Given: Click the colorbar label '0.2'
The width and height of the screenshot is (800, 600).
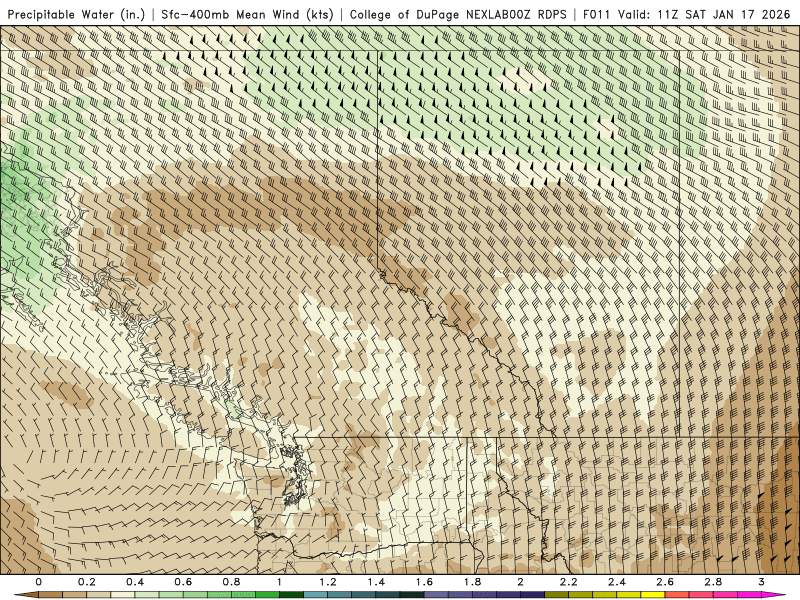Looking at the screenshot, I should [x=87, y=582].
